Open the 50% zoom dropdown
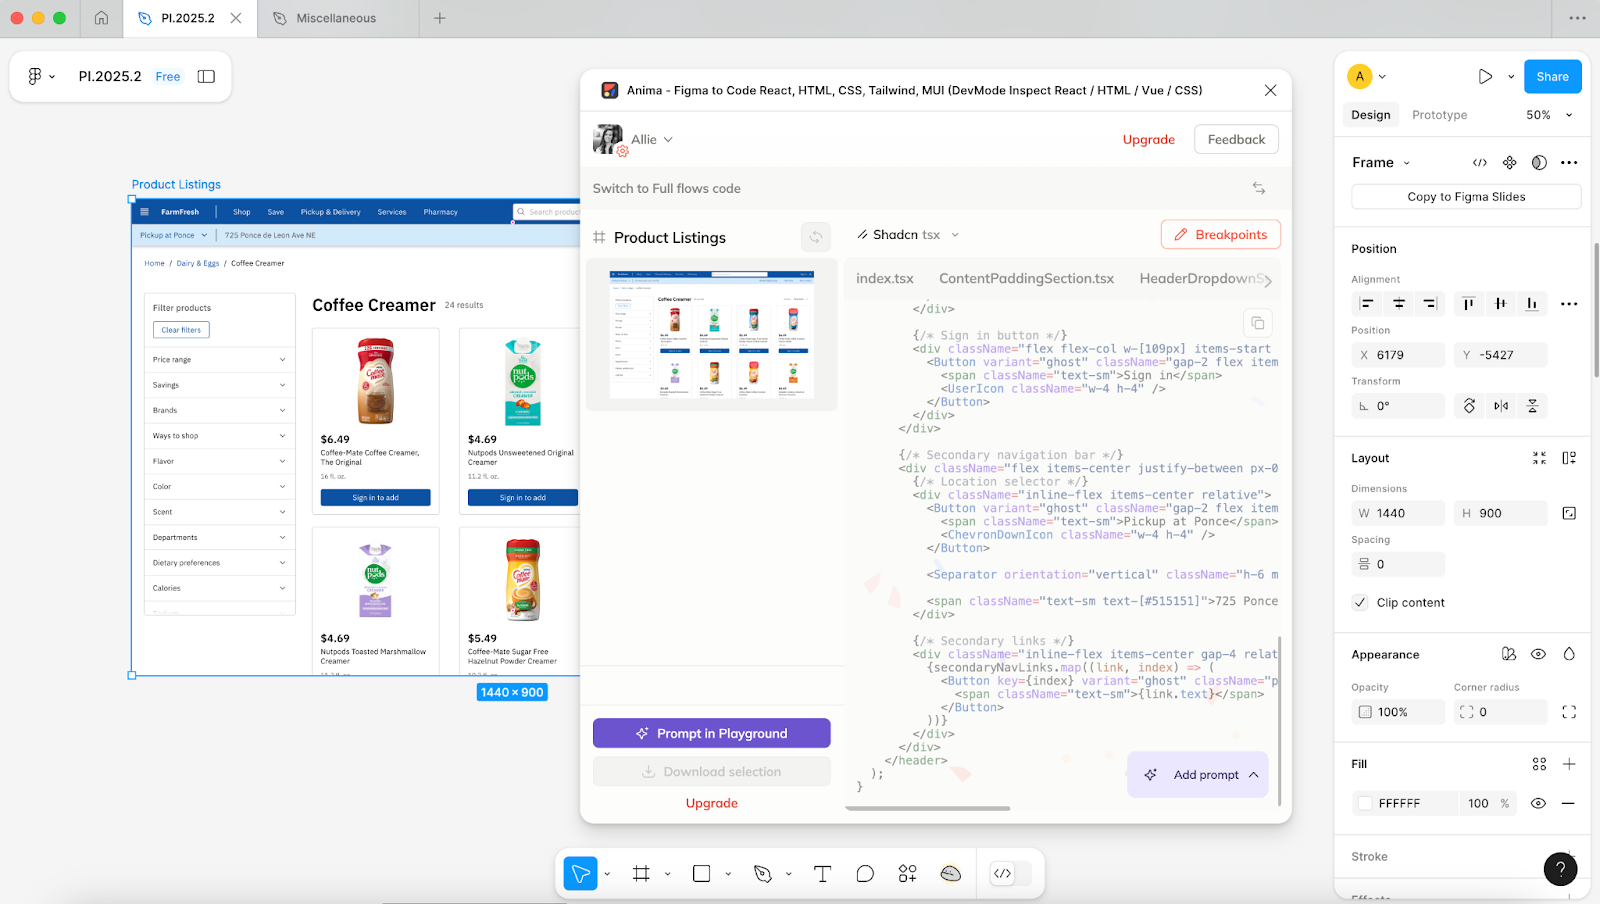The height and width of the screenshot is (904, 1600). (x=1549, y=115)
